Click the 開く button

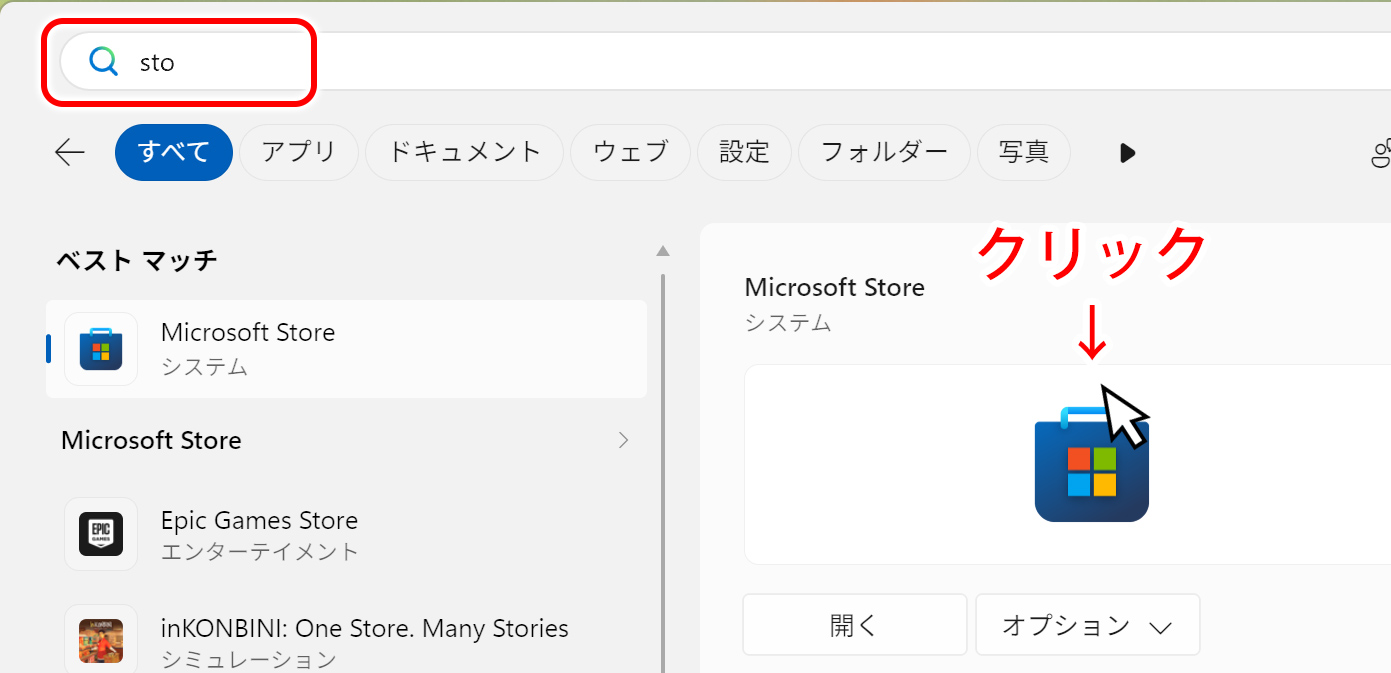pyautogui.click(x=855, y=625)
